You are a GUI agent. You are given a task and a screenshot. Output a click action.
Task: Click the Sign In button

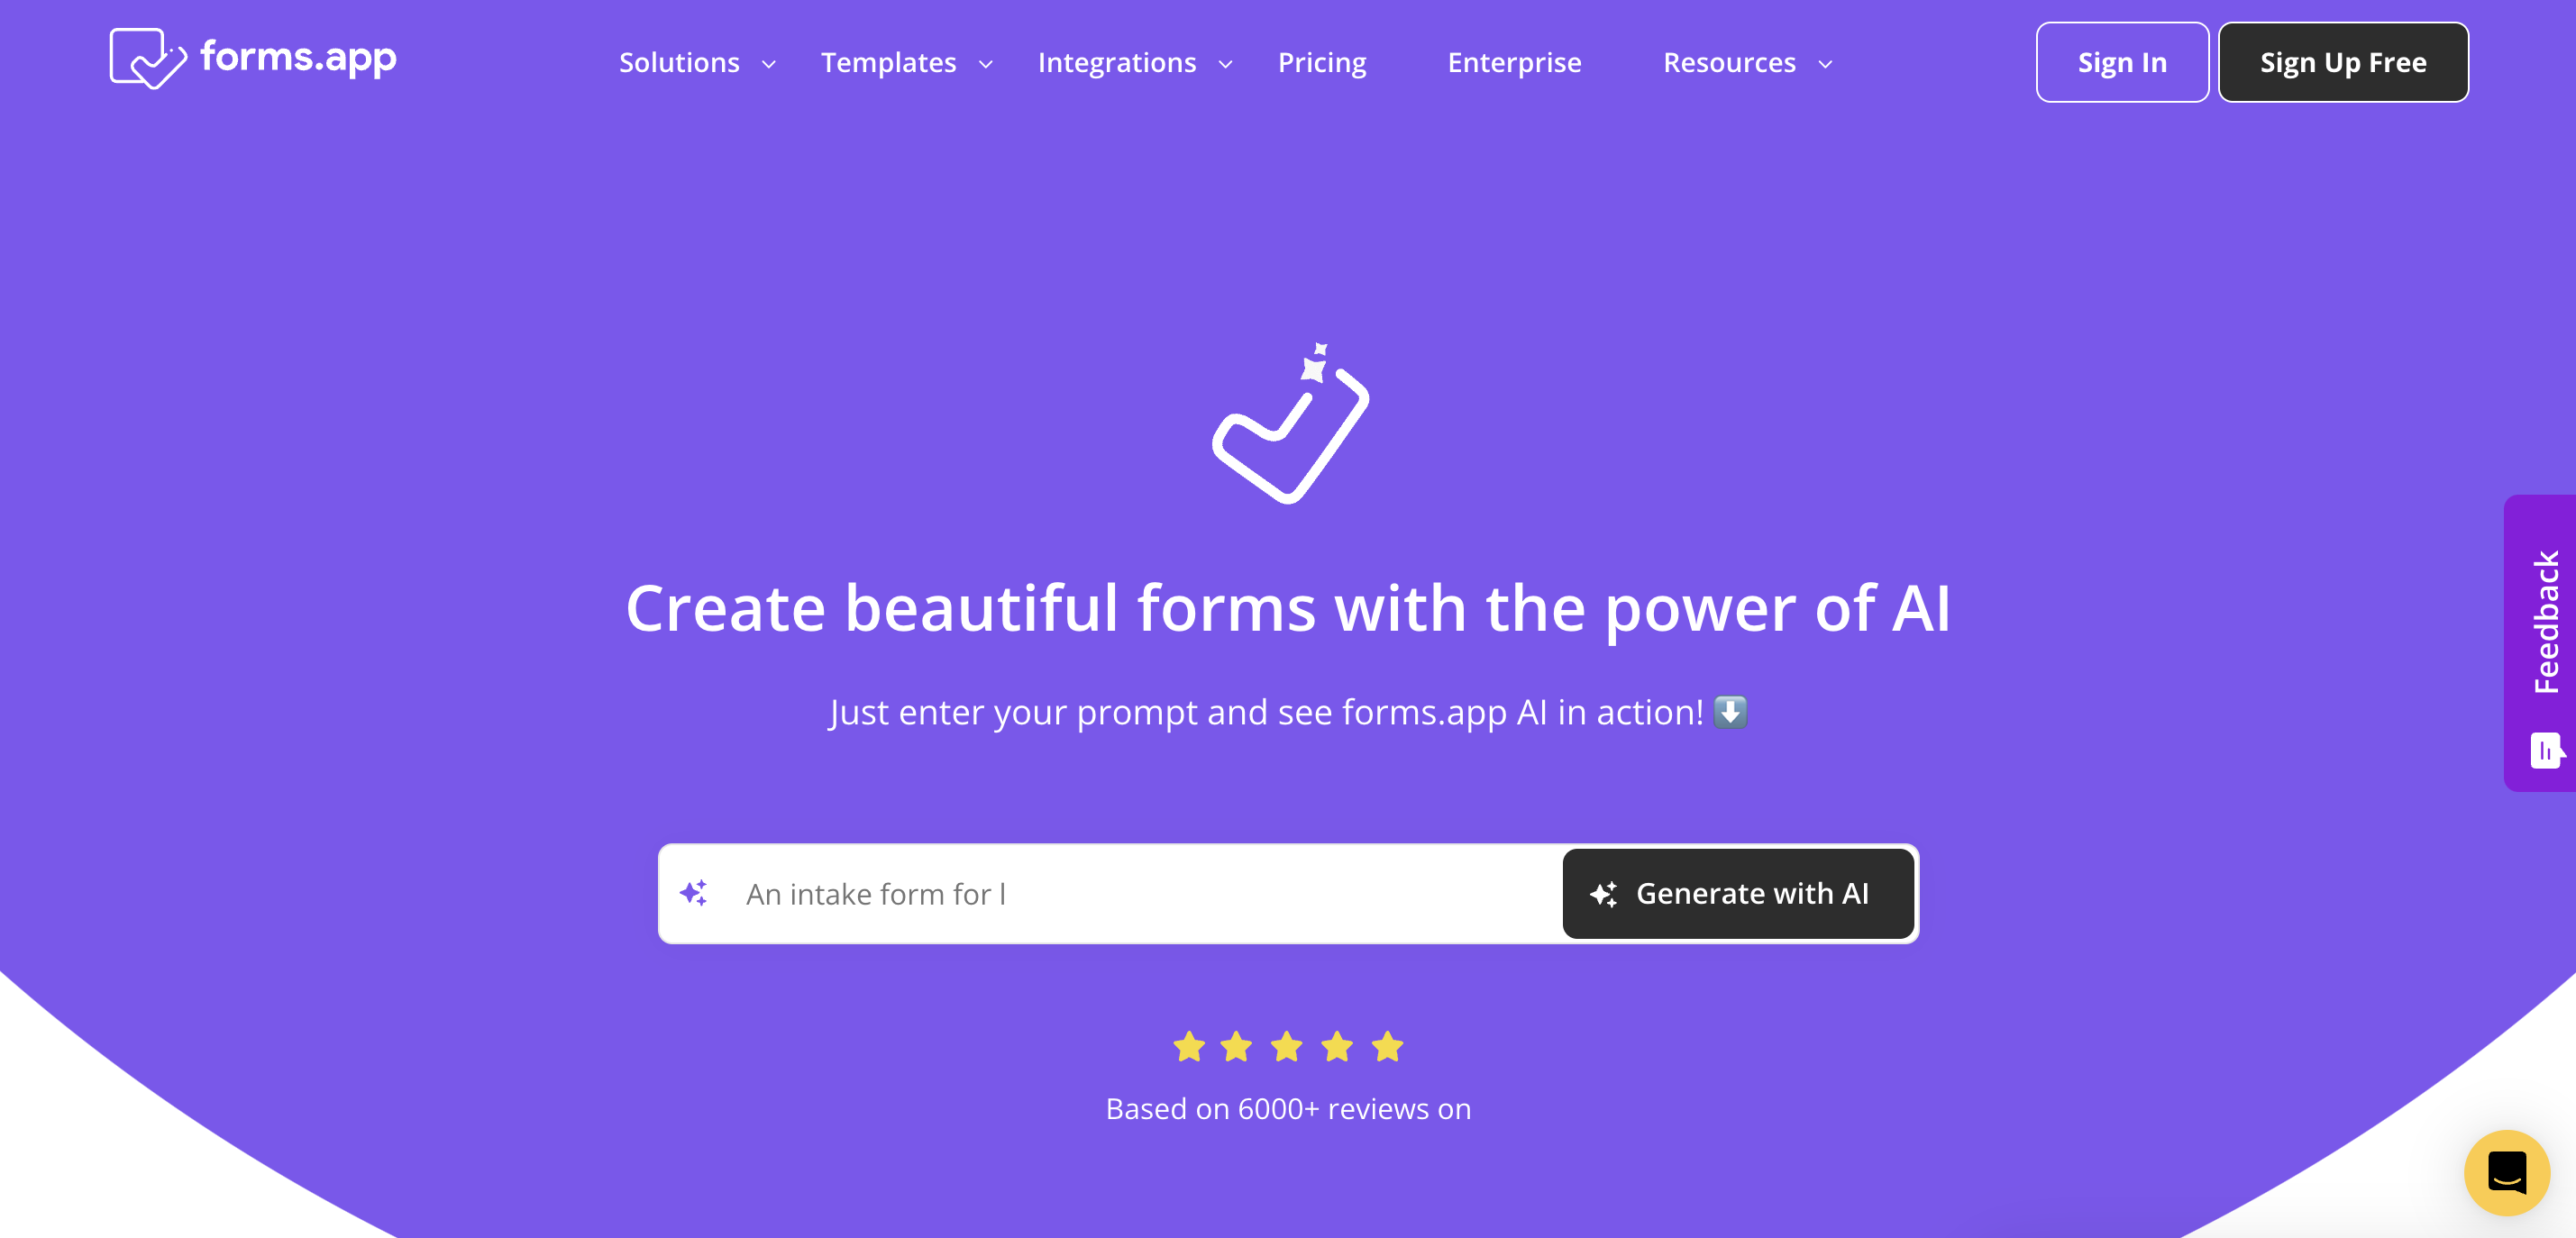[2121, 62]
